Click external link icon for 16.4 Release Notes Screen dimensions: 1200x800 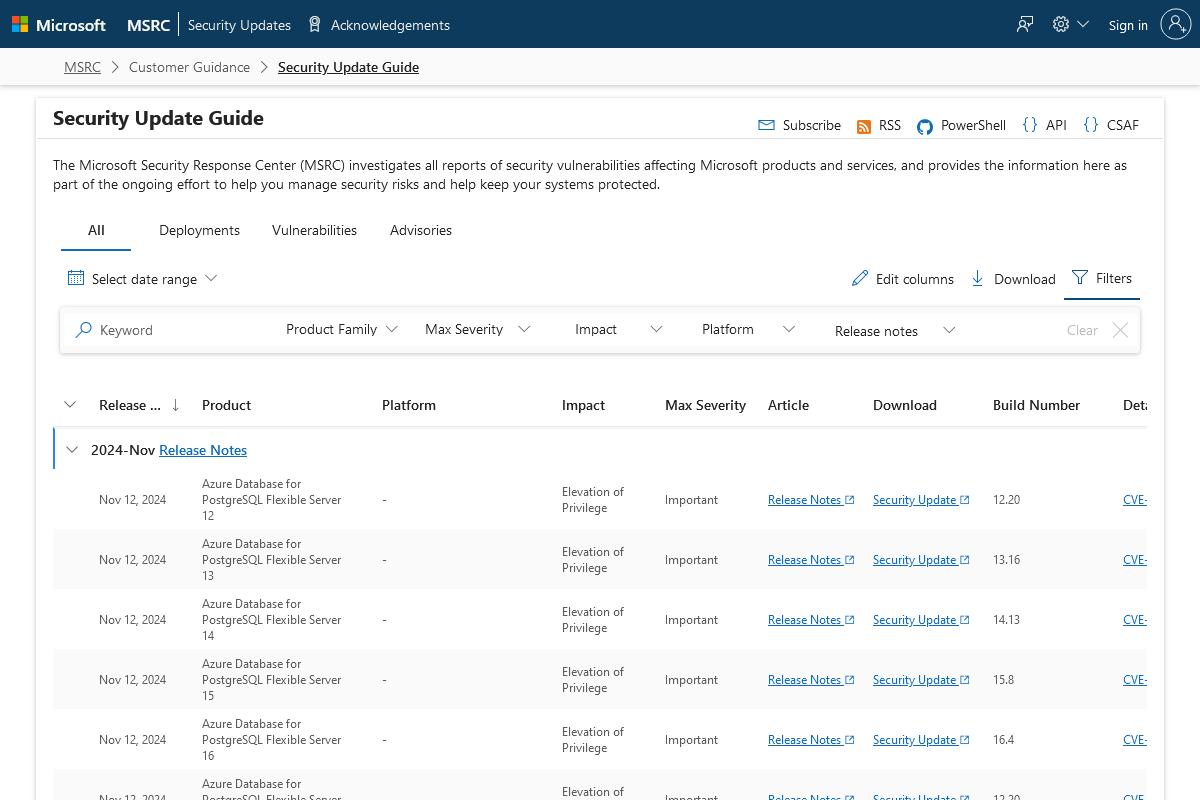(850, 740)
